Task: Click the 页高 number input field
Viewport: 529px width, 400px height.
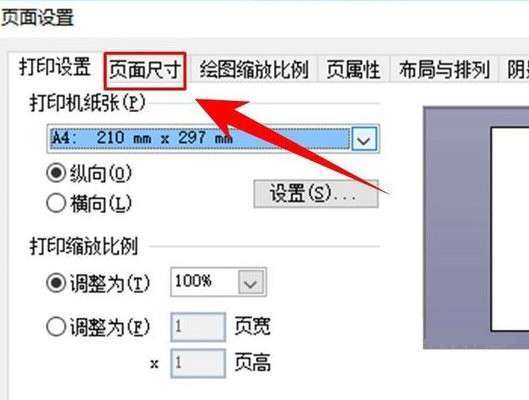Action: [x=198, y=363]
